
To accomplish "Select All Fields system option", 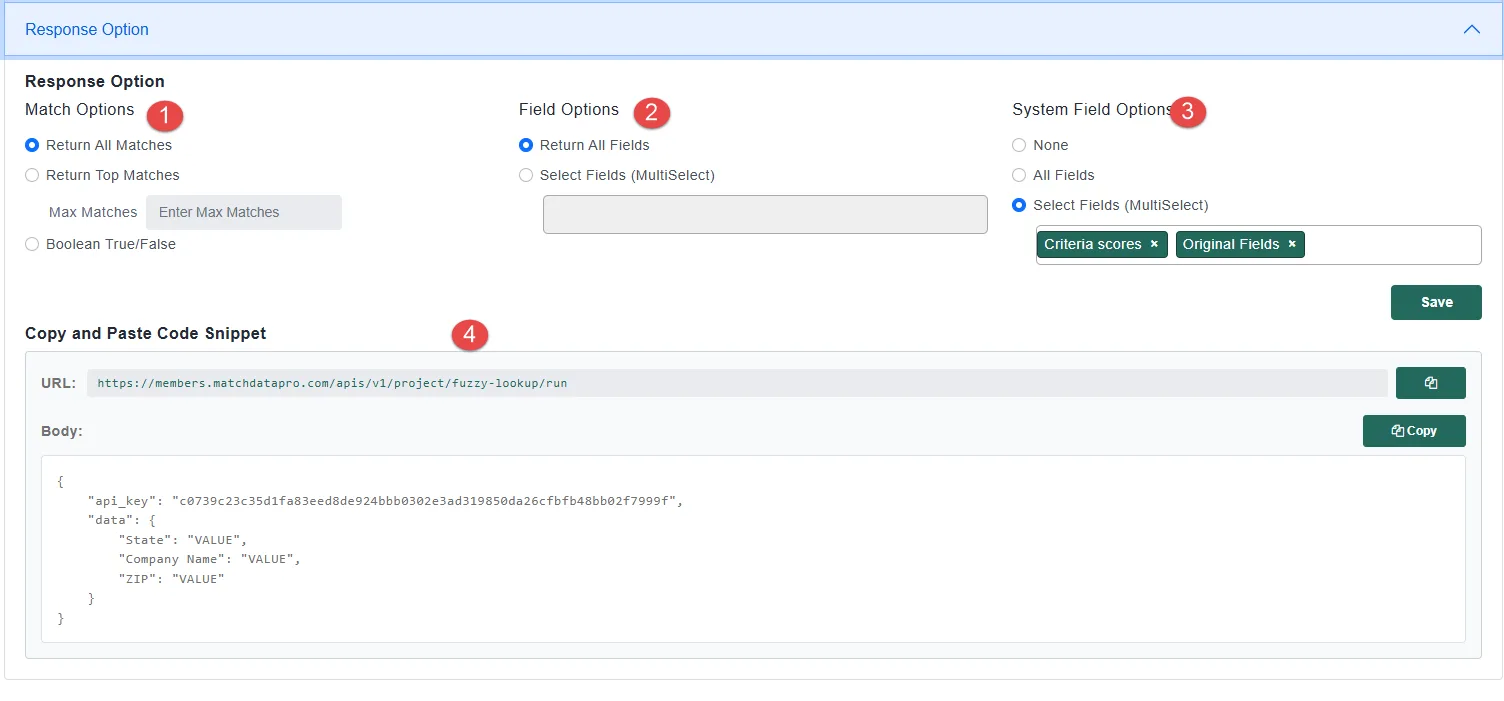I will (x=1019, y=175).
